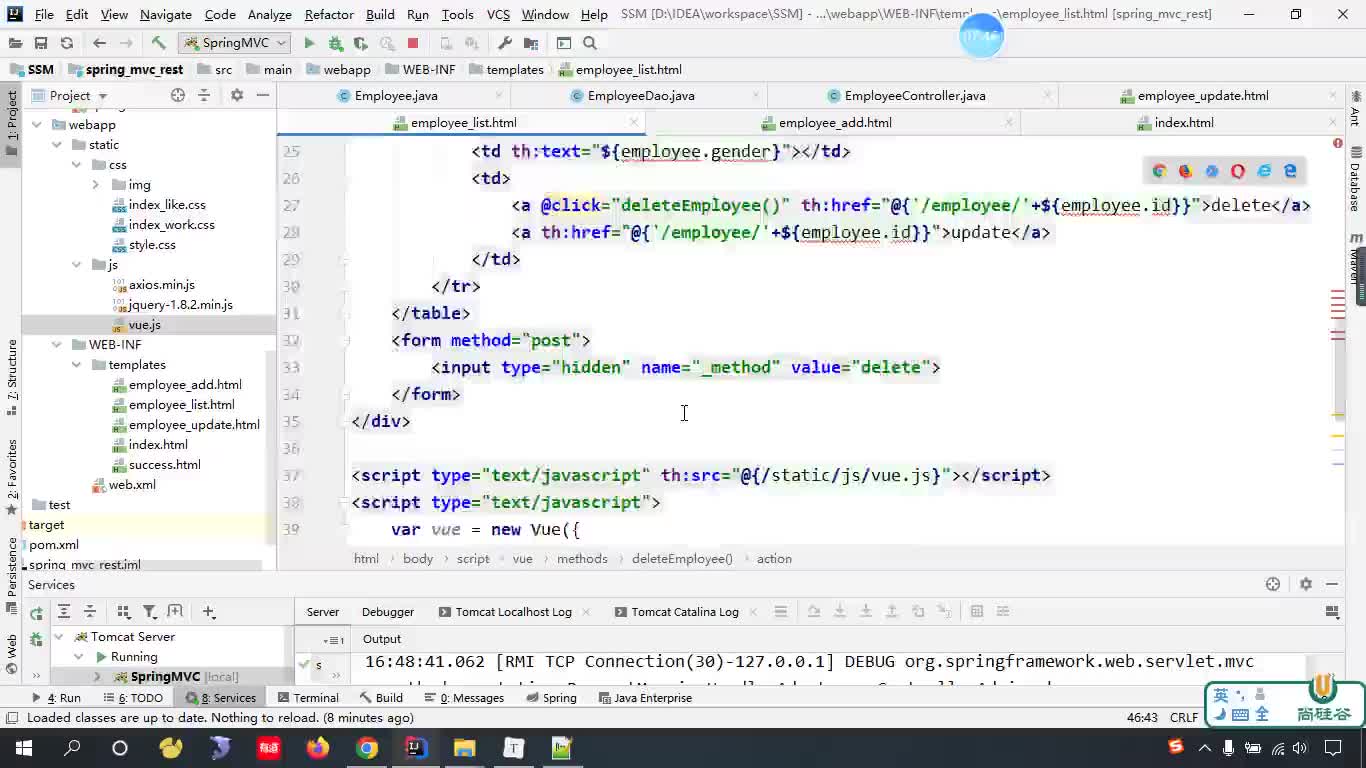The height and width of the screenshot is (768, 1366).
Task: Click the Windows Start button
Action: coord(23,748)
